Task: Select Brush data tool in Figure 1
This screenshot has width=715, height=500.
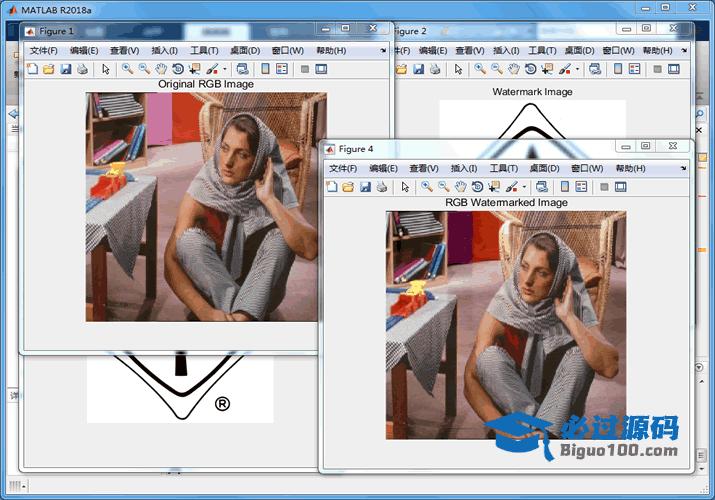Action: click(212, 69)
